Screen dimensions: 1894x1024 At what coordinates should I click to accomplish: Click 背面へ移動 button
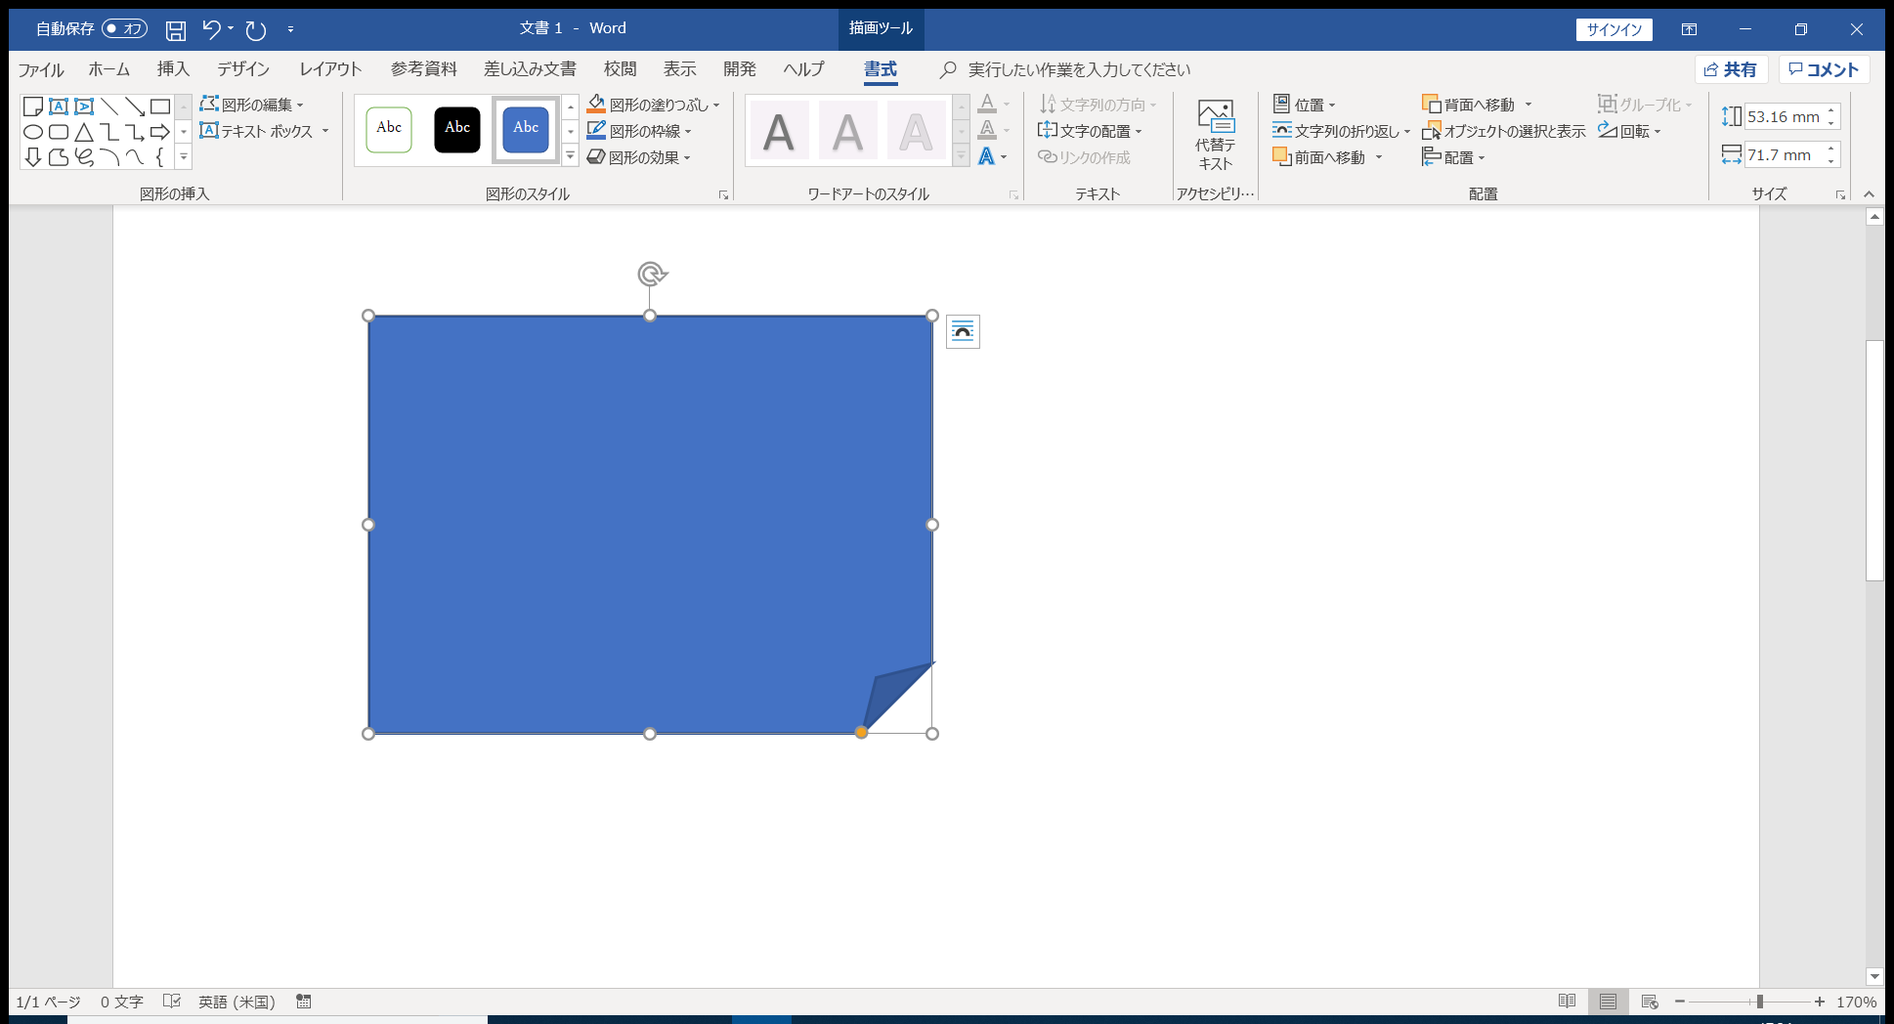pos(1468,104)
